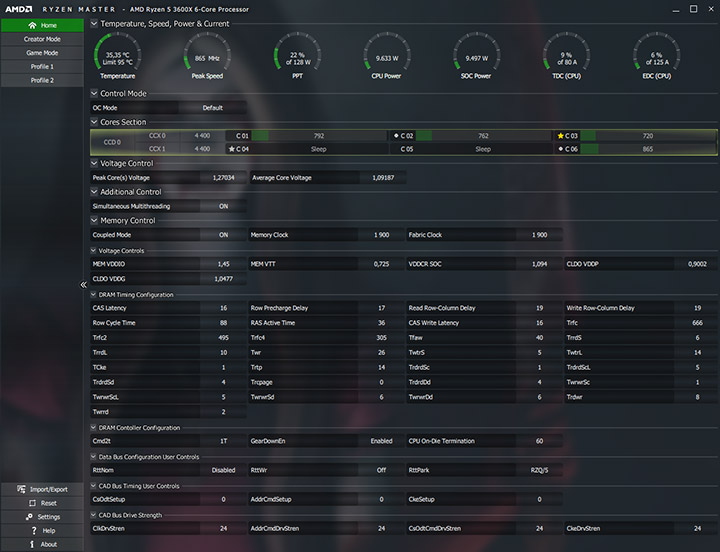Click the OC Mode Default value
Screen dimensions: 720x552
(212, 108)
